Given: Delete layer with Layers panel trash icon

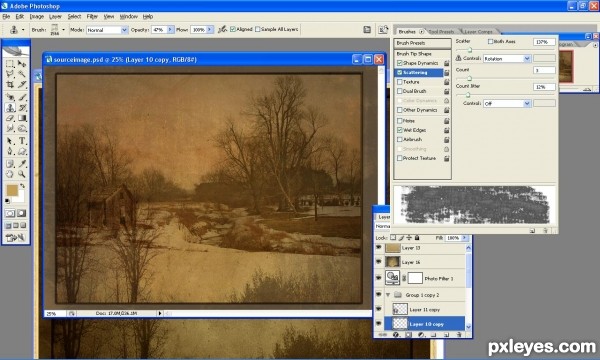Looking at the screenshot, I should click(x=459, y=334).
